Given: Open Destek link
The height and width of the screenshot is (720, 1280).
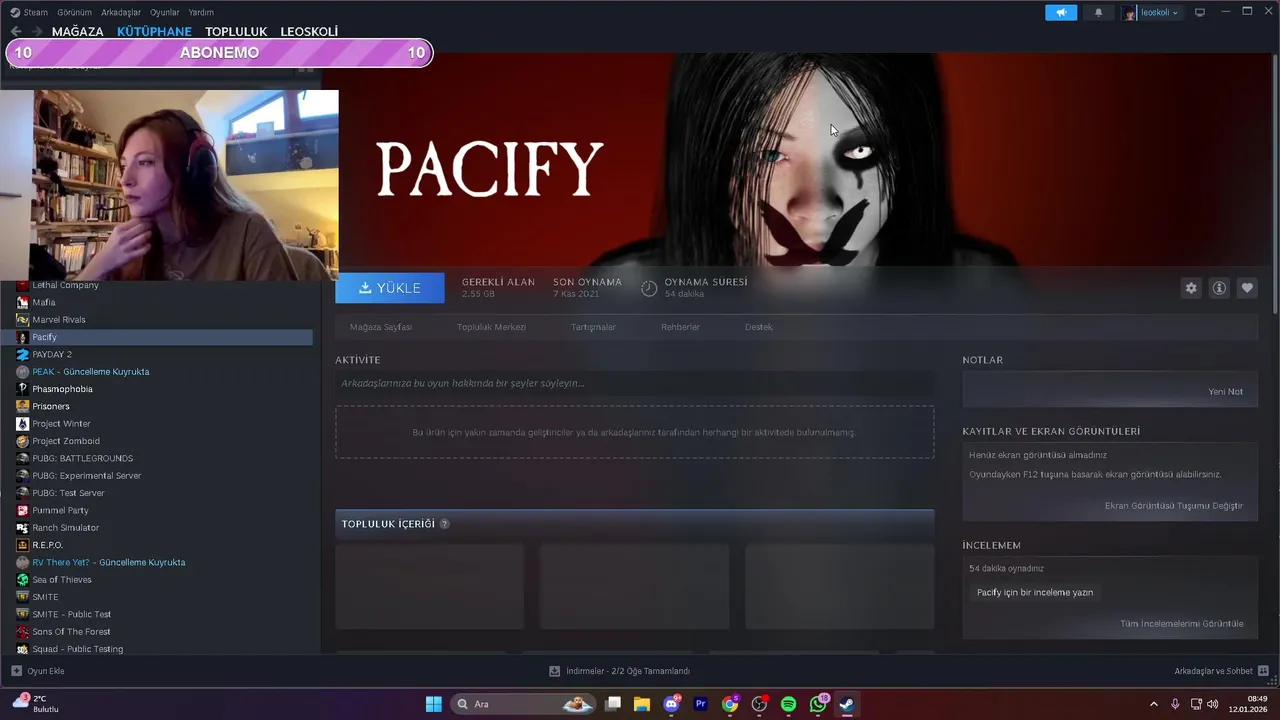Looking at the screenshot, I should click(x=759, y=327).
